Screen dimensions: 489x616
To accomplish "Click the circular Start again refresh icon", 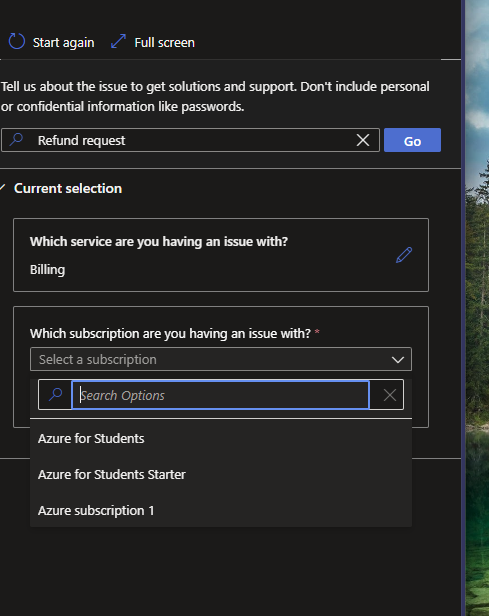I will coord(16,42).
